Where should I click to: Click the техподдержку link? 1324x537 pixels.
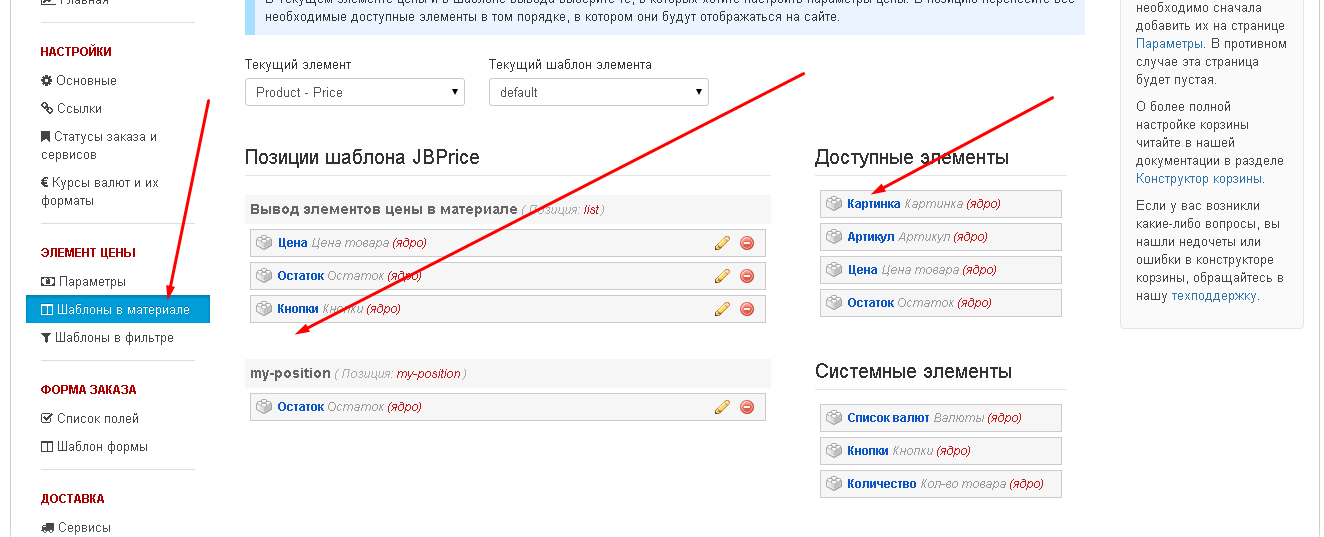(x=1214, y=296)
